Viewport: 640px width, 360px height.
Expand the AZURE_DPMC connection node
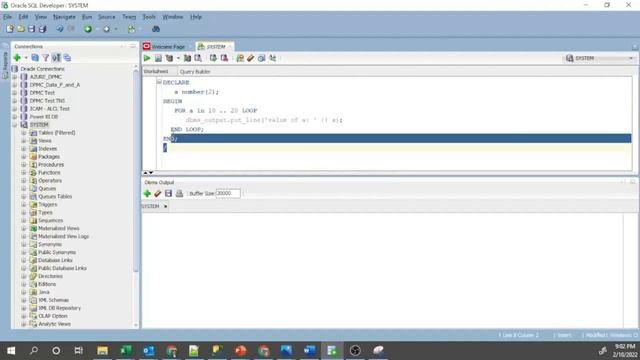coord(15,77)
